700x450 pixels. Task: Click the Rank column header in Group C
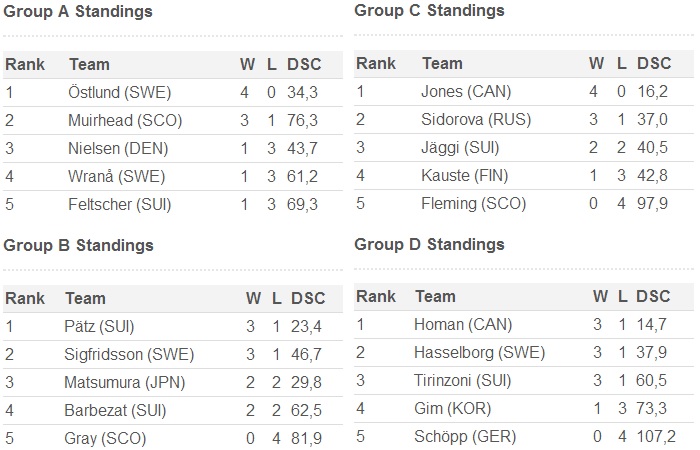376,63
